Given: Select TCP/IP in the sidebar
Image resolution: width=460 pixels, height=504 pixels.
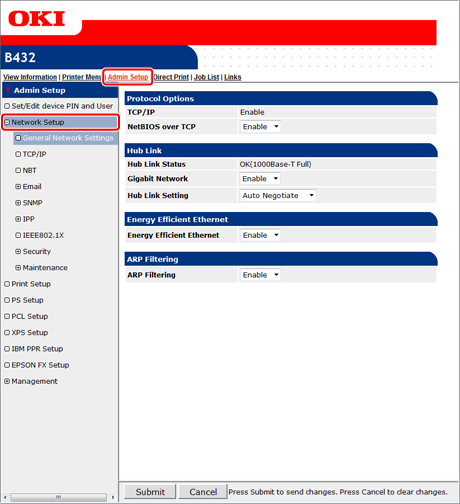Looking at the screenshot, I should point(34,154).
